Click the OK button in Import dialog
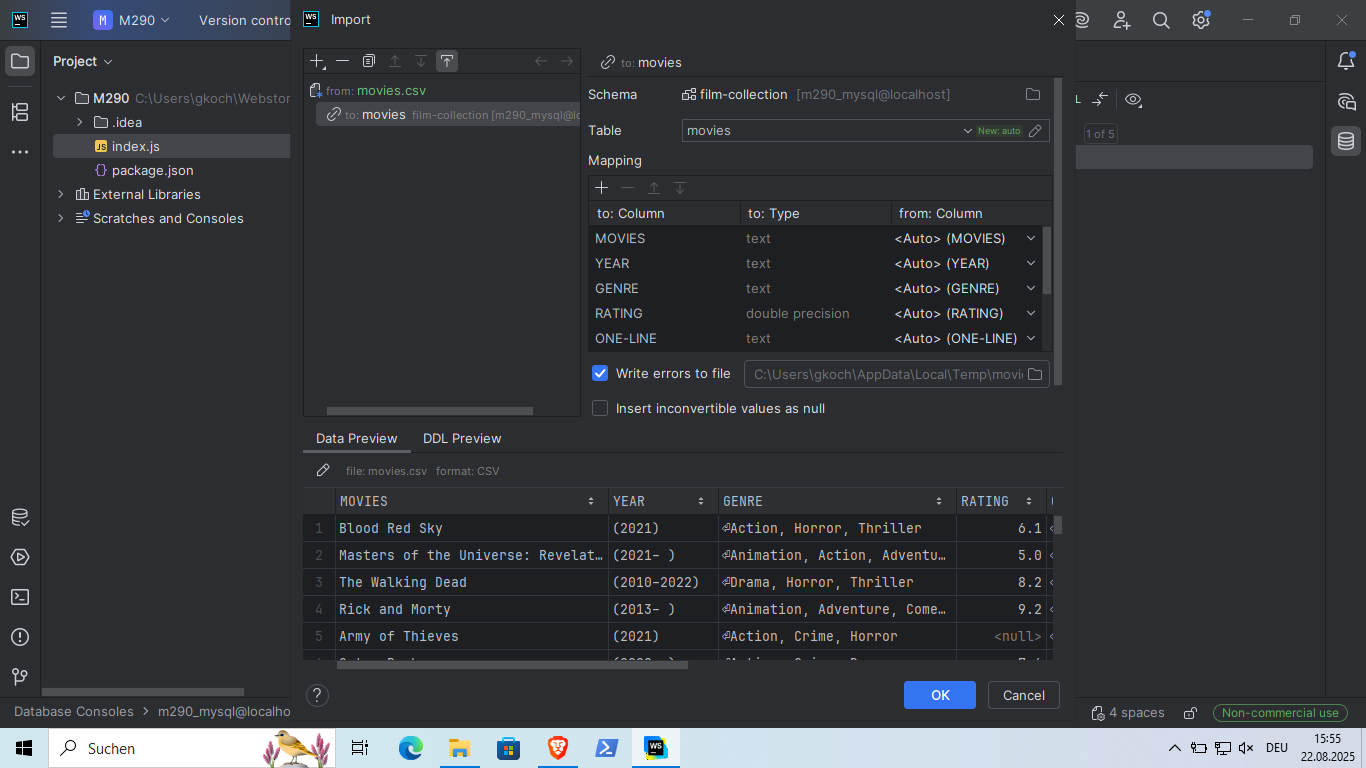The height and width of the screenshot is (768, 1366). coord(940,695)
